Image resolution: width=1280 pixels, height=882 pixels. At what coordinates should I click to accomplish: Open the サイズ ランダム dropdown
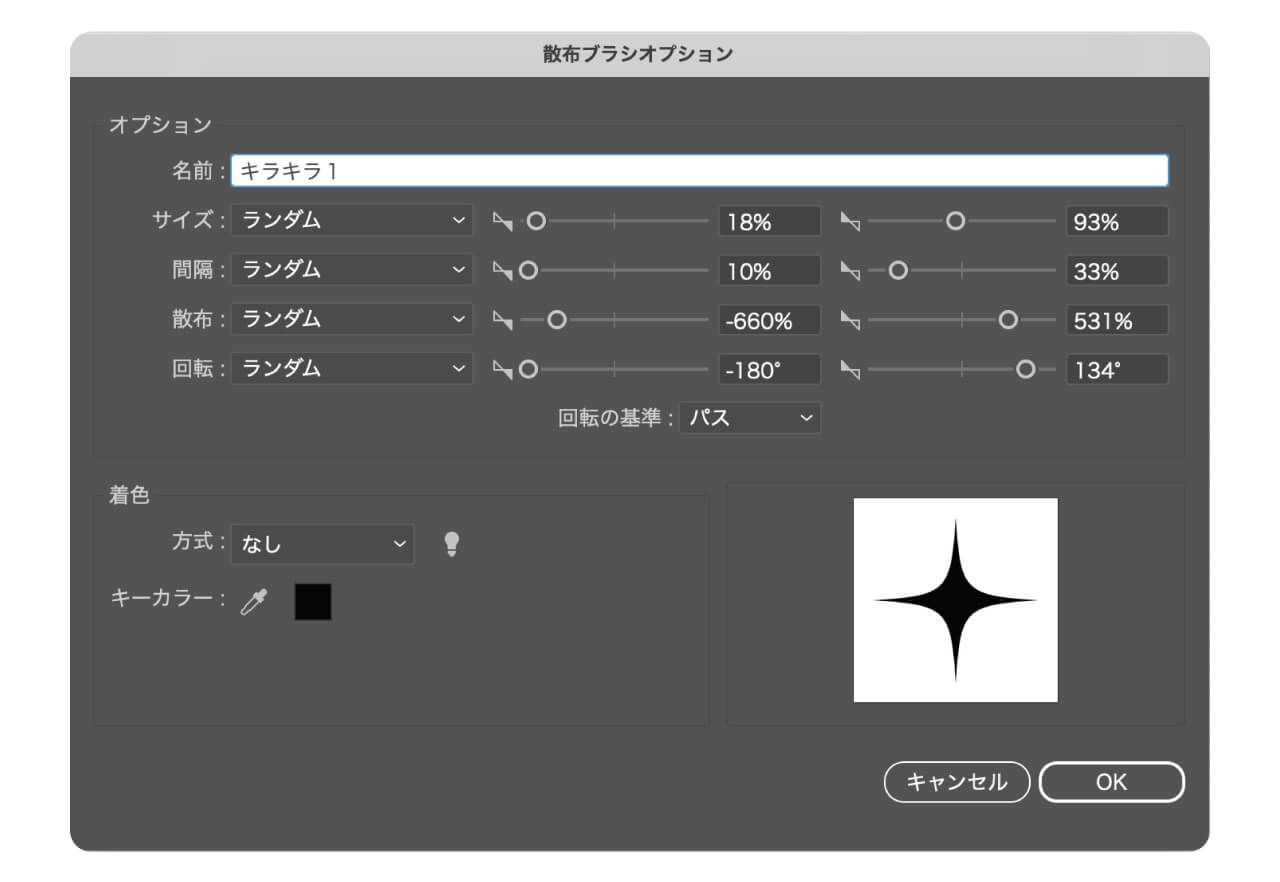(x=351, y=221)
